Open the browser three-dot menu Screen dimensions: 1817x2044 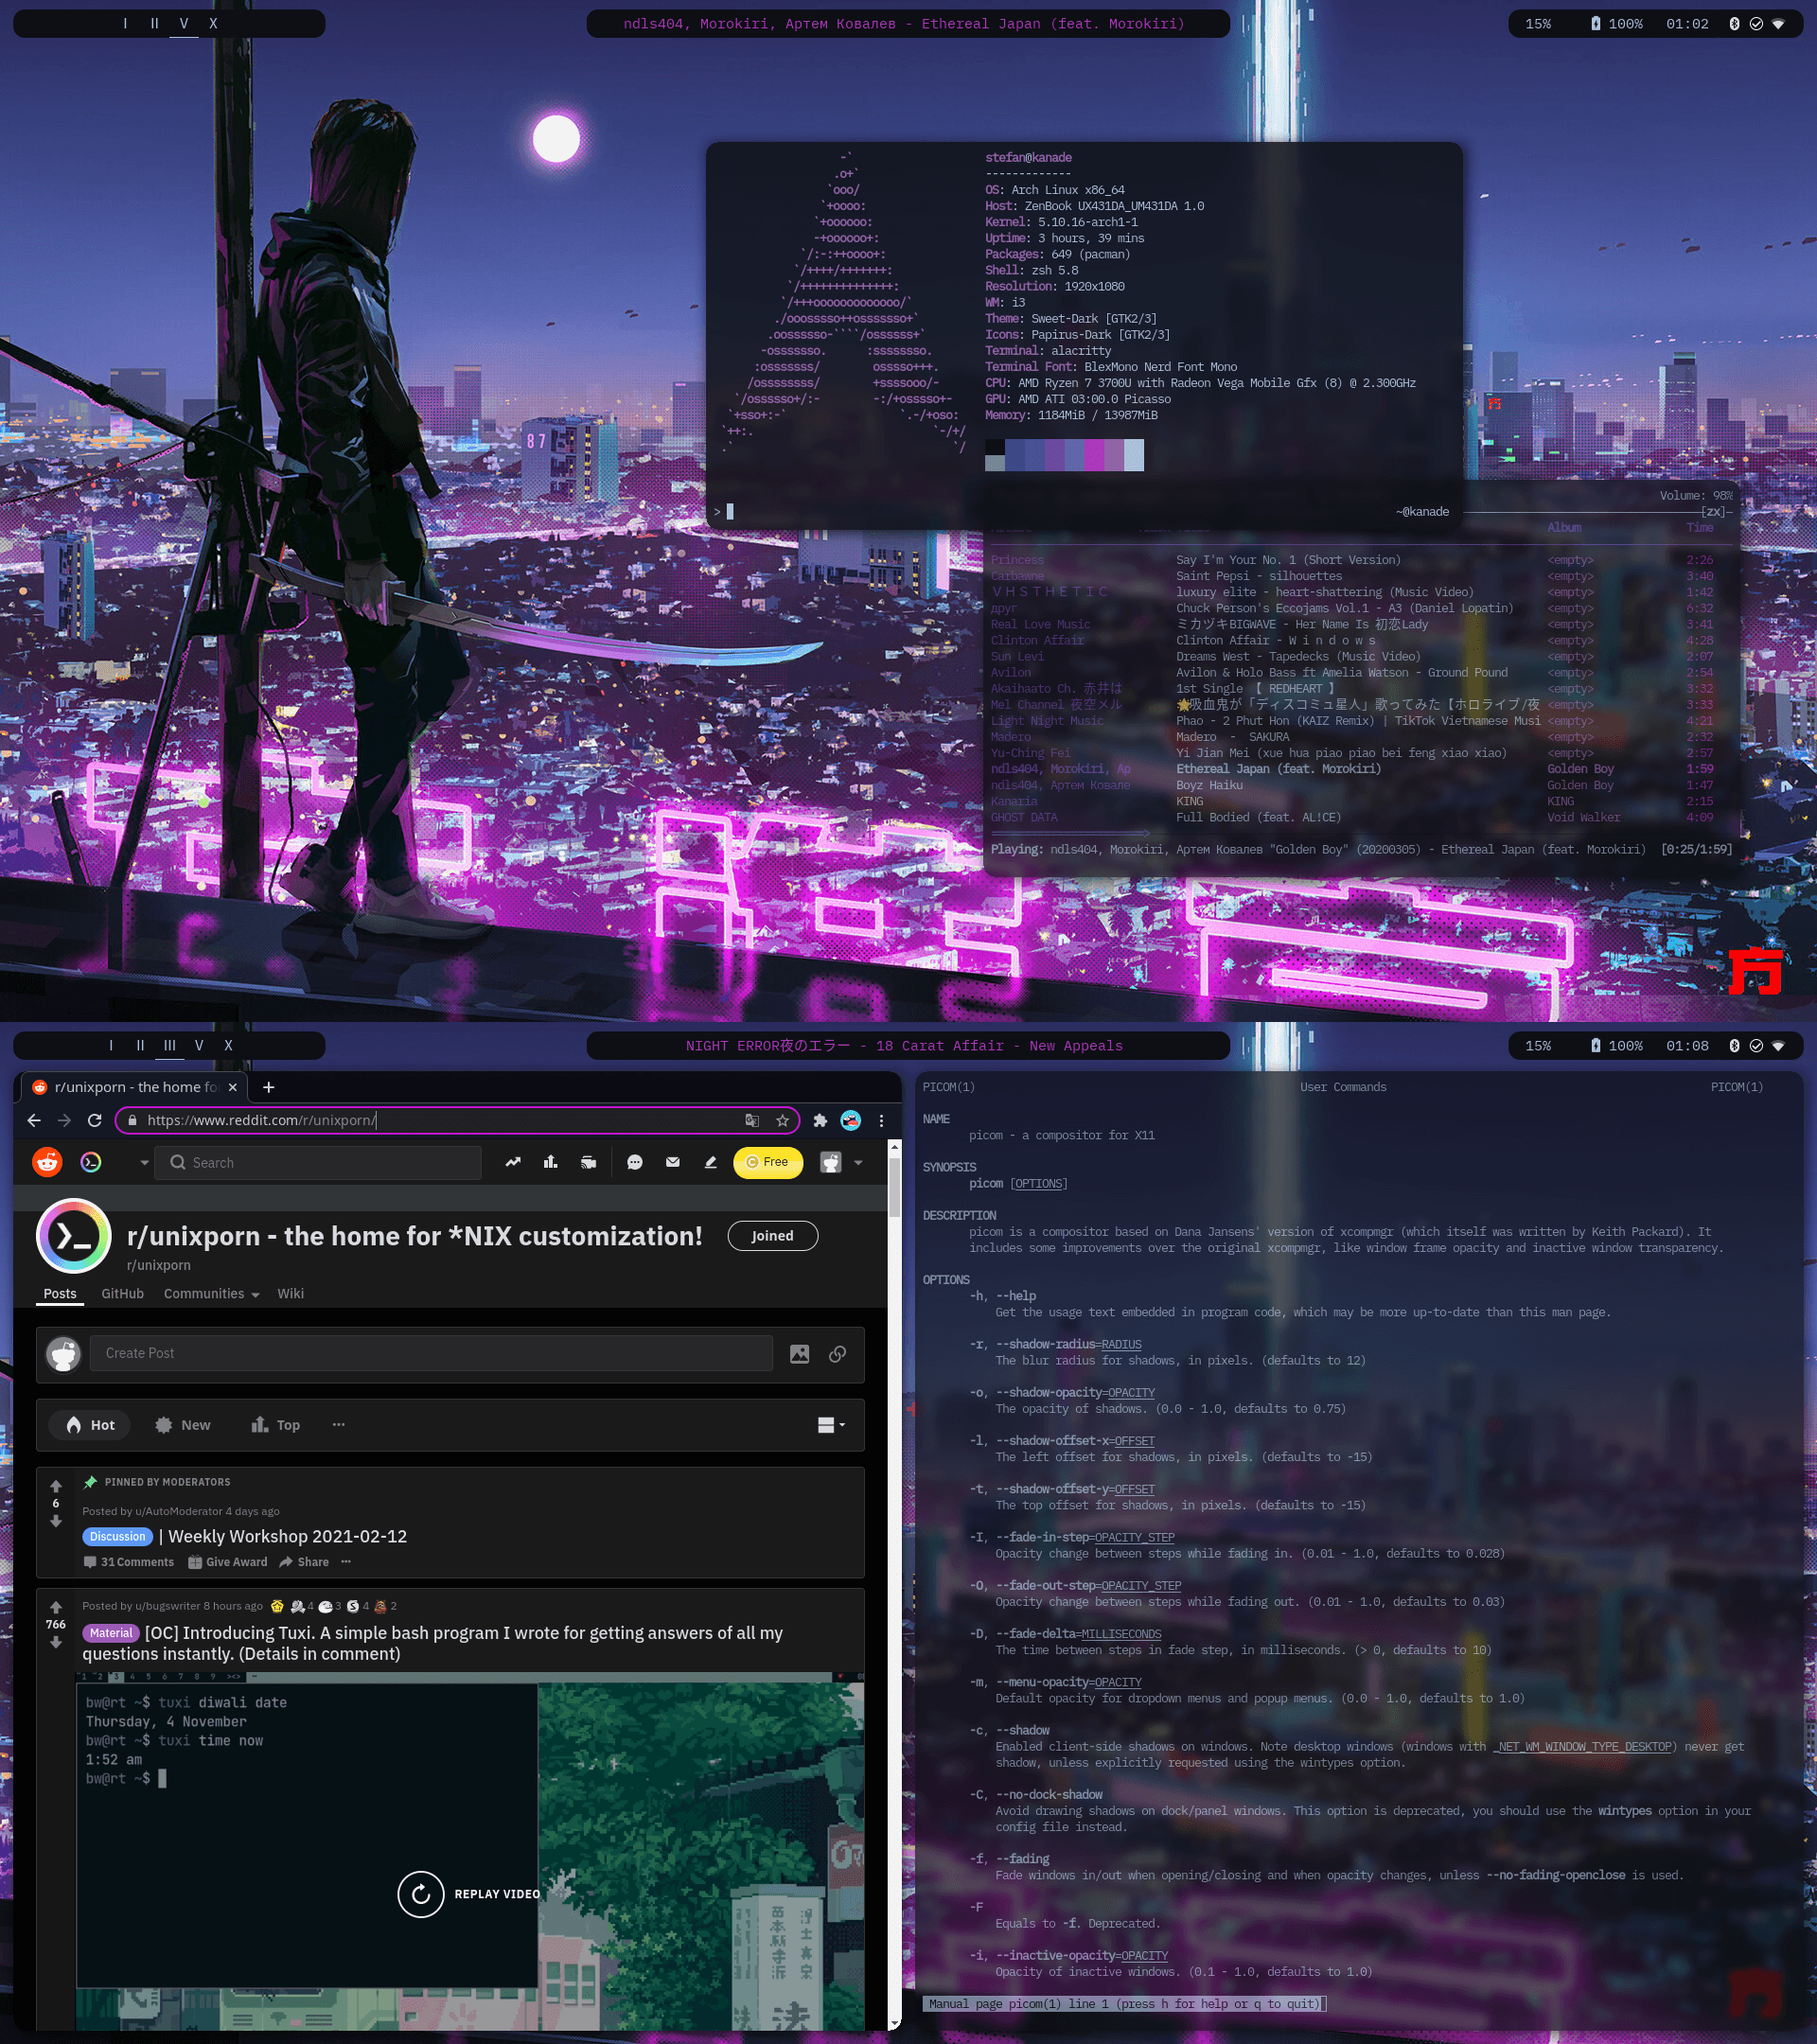881,1120
